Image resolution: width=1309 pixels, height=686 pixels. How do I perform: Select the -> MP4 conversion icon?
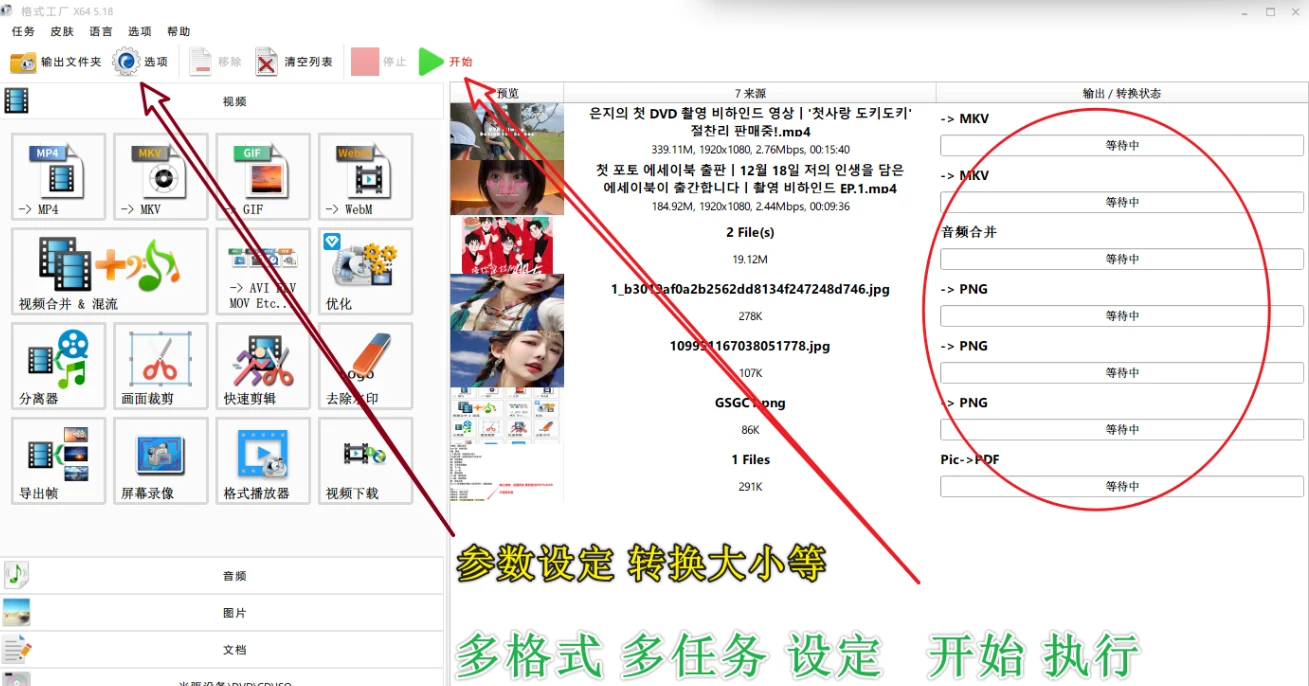tap(58, 177)
